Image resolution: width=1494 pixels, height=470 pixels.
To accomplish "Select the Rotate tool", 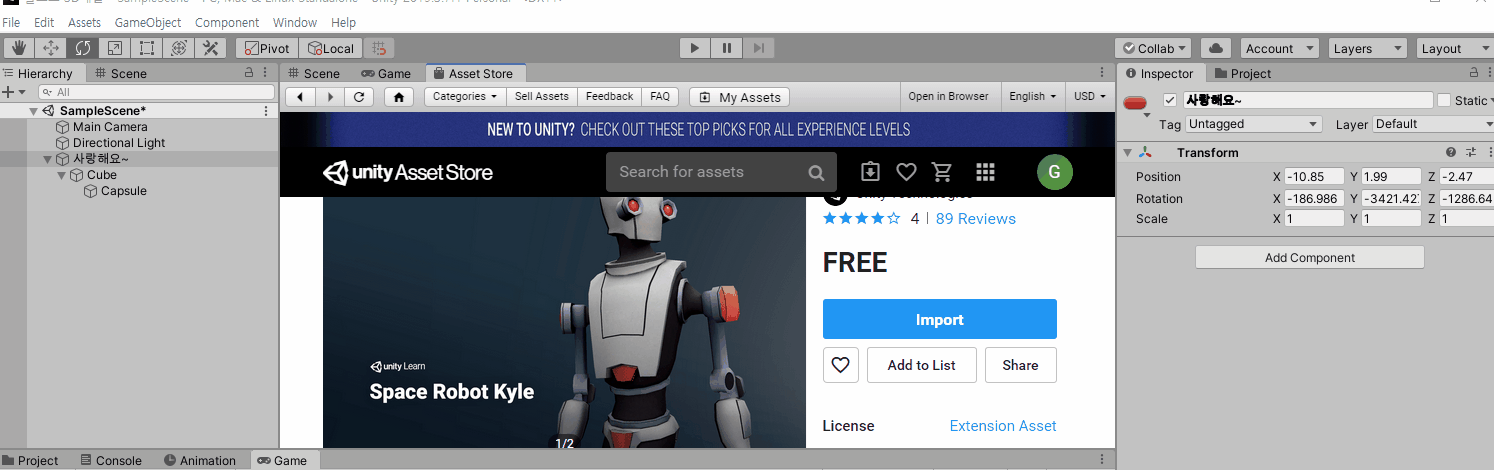I will 82,48.
